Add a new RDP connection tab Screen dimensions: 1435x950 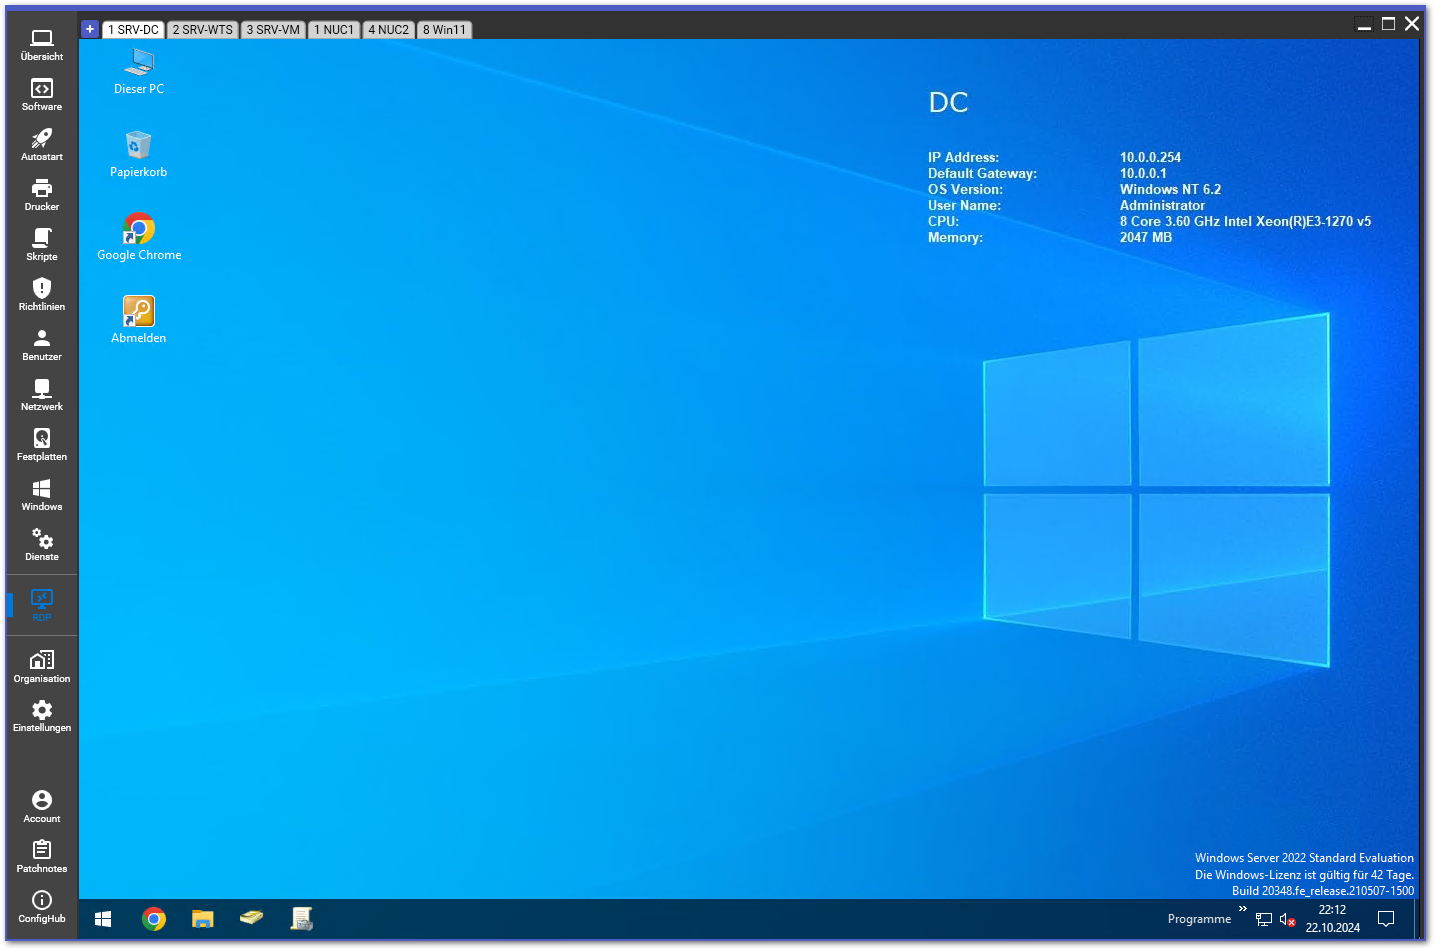90,29
